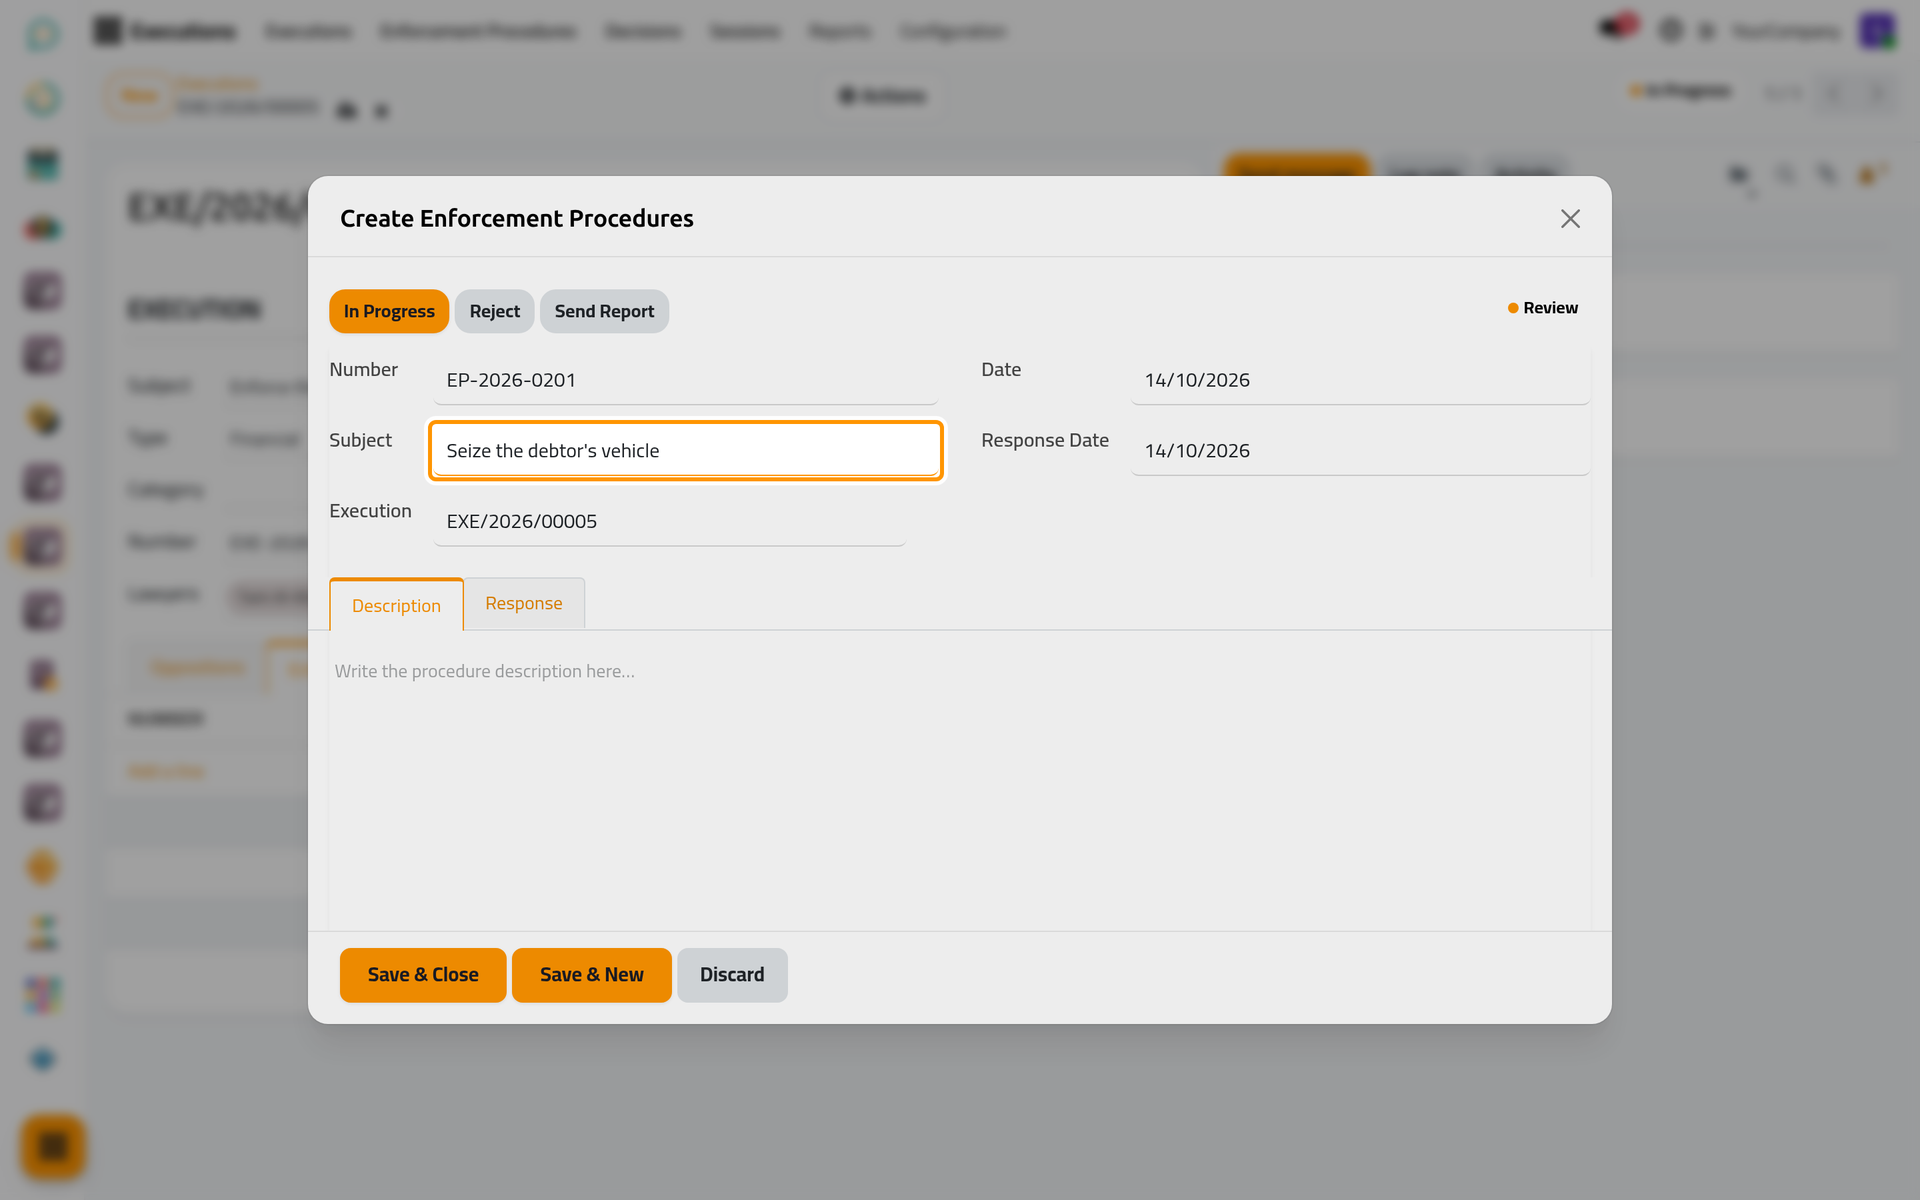Click the Send Report button
The height and width of the screenshot is (1200, 1920).
pos(604,311)
